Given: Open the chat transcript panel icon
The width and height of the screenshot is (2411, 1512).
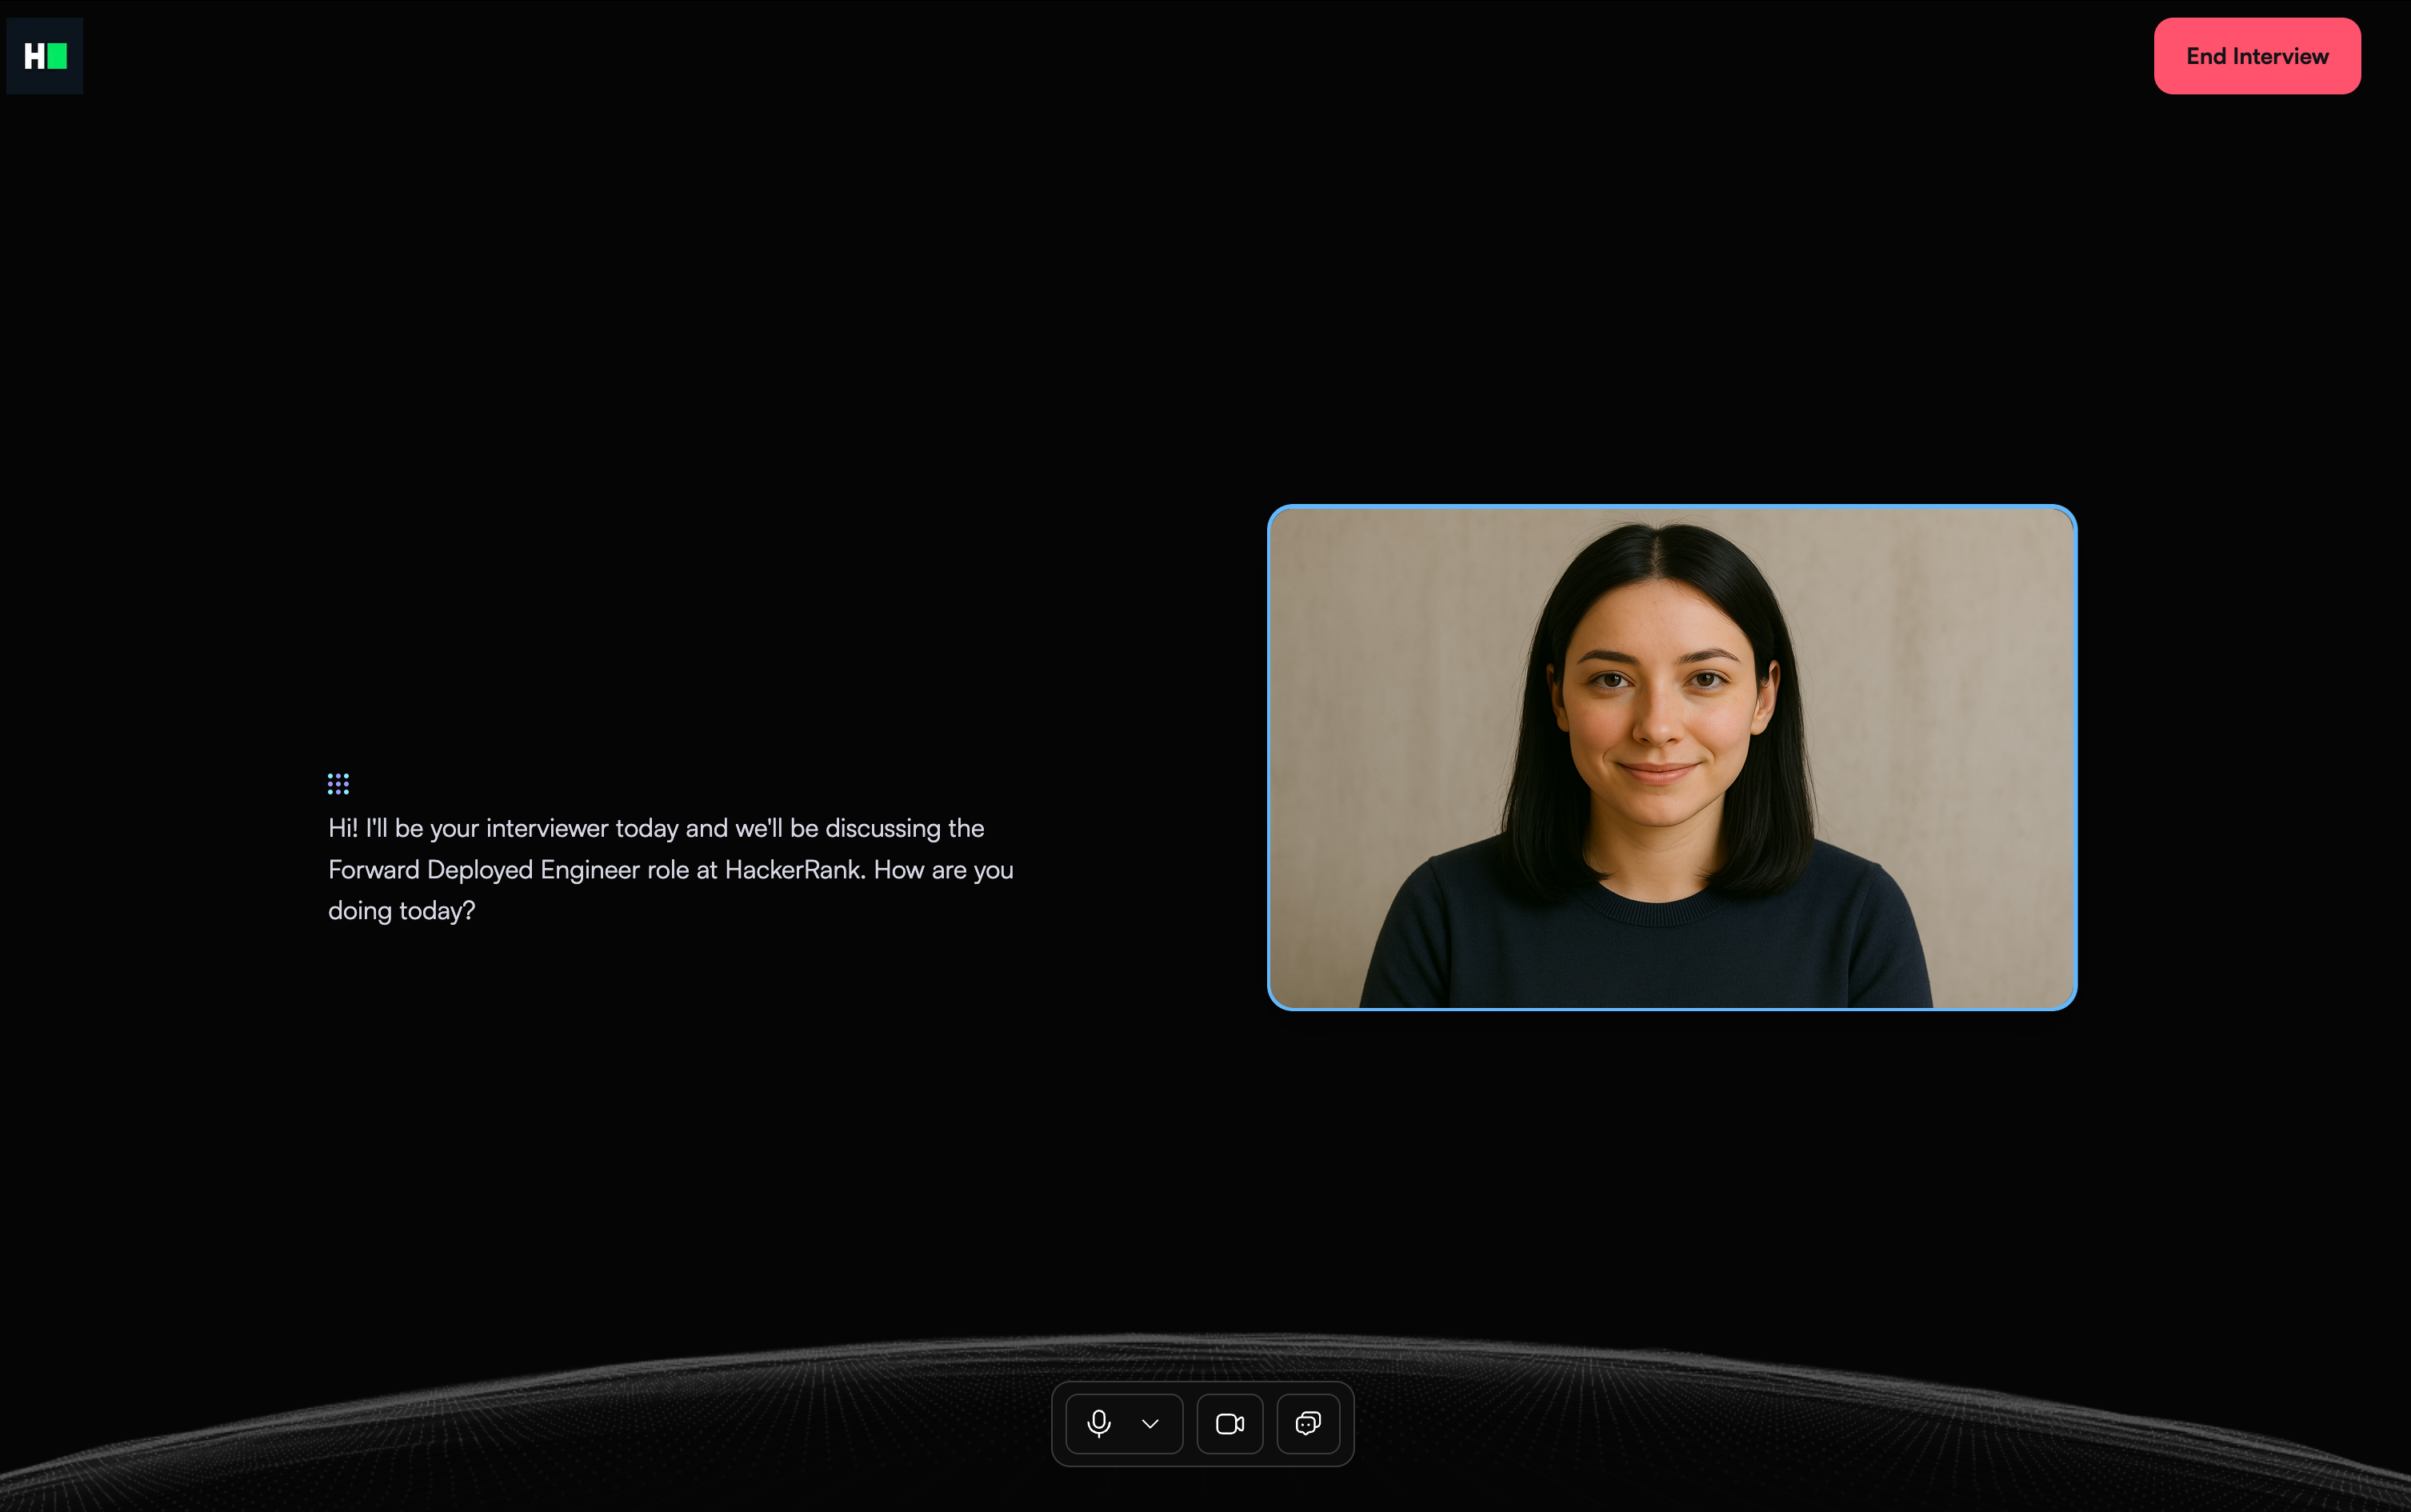Looking at the screenshot, I should [x=1308, y=1423].
